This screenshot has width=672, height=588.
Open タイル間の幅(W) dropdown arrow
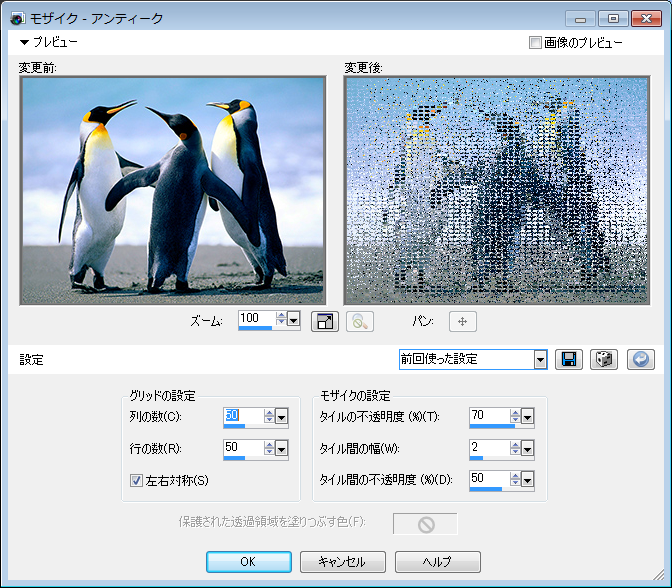(x=528, y=449)
